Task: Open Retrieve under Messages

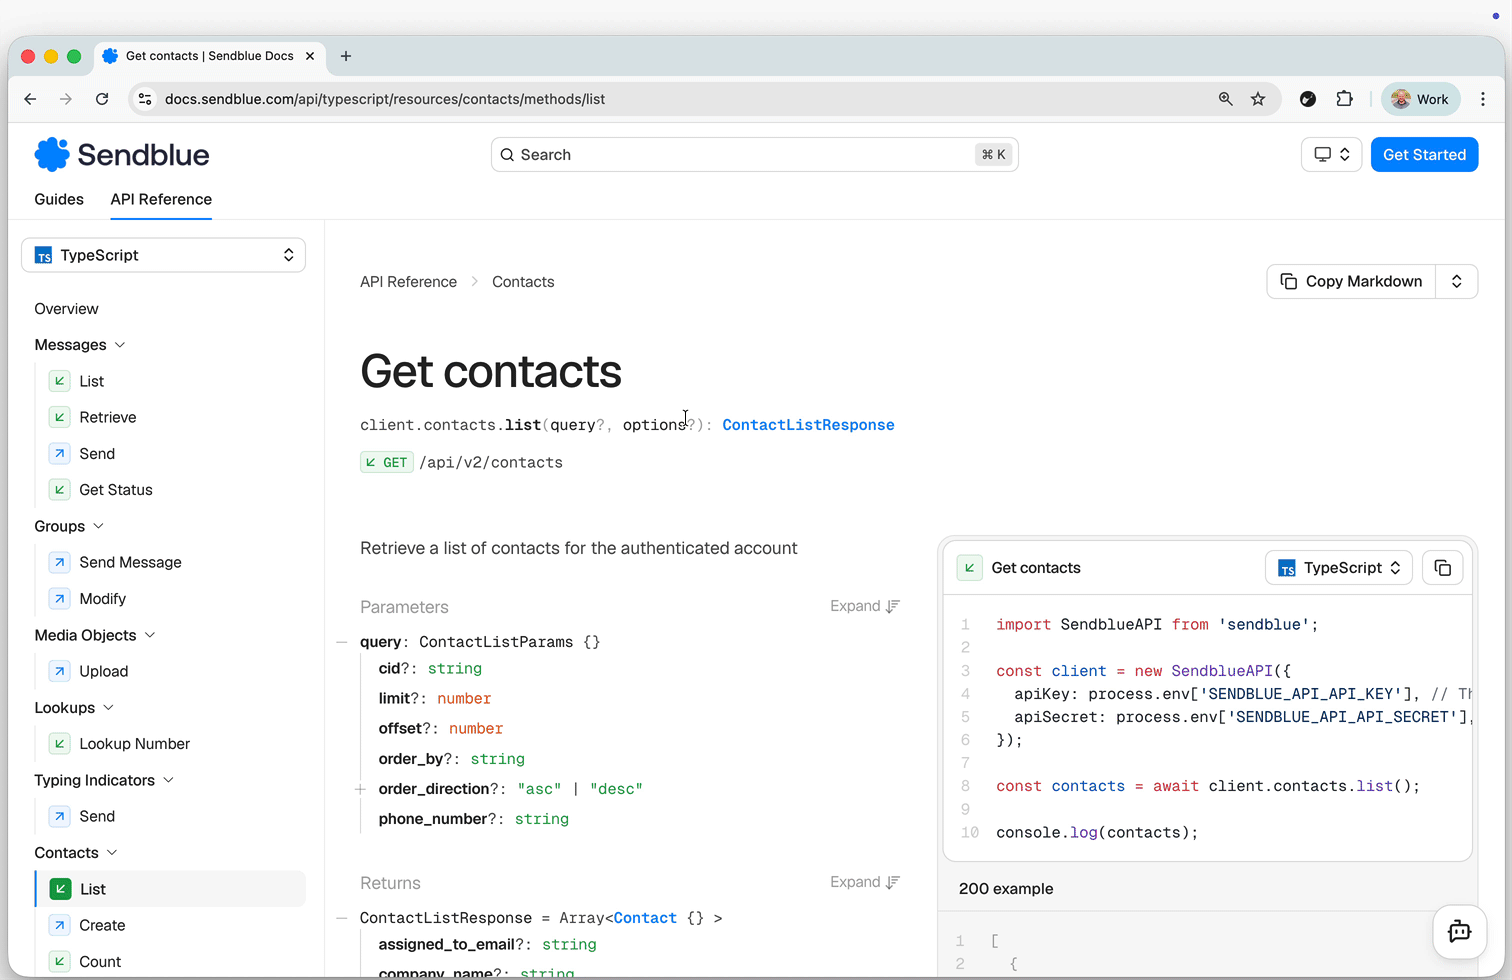Action: click(108, 417)
